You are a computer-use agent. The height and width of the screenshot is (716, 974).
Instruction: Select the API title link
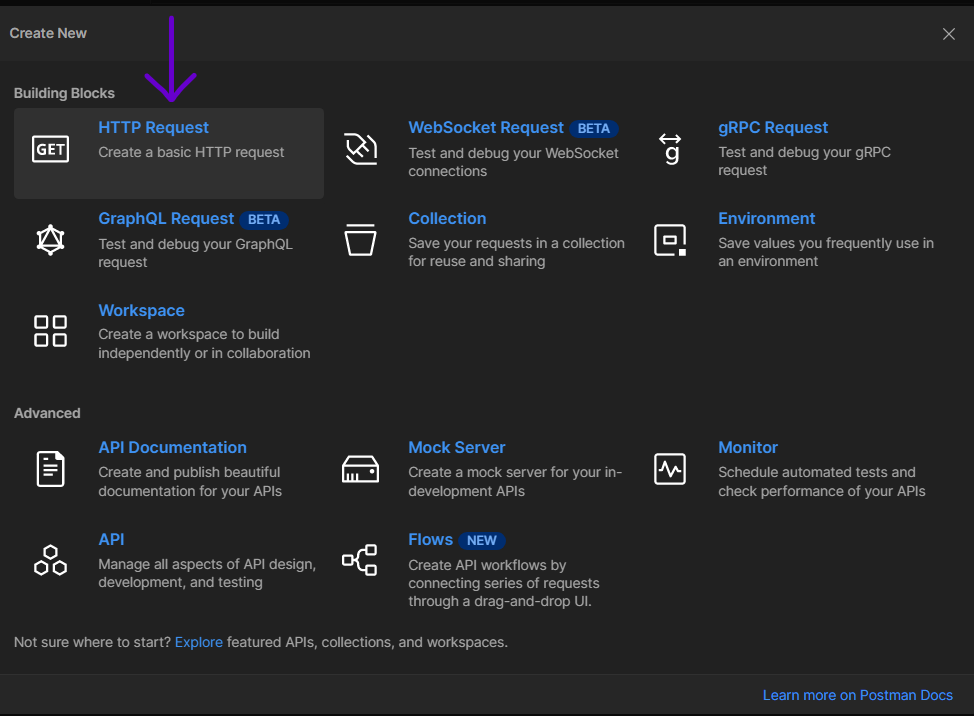point(111,540)
